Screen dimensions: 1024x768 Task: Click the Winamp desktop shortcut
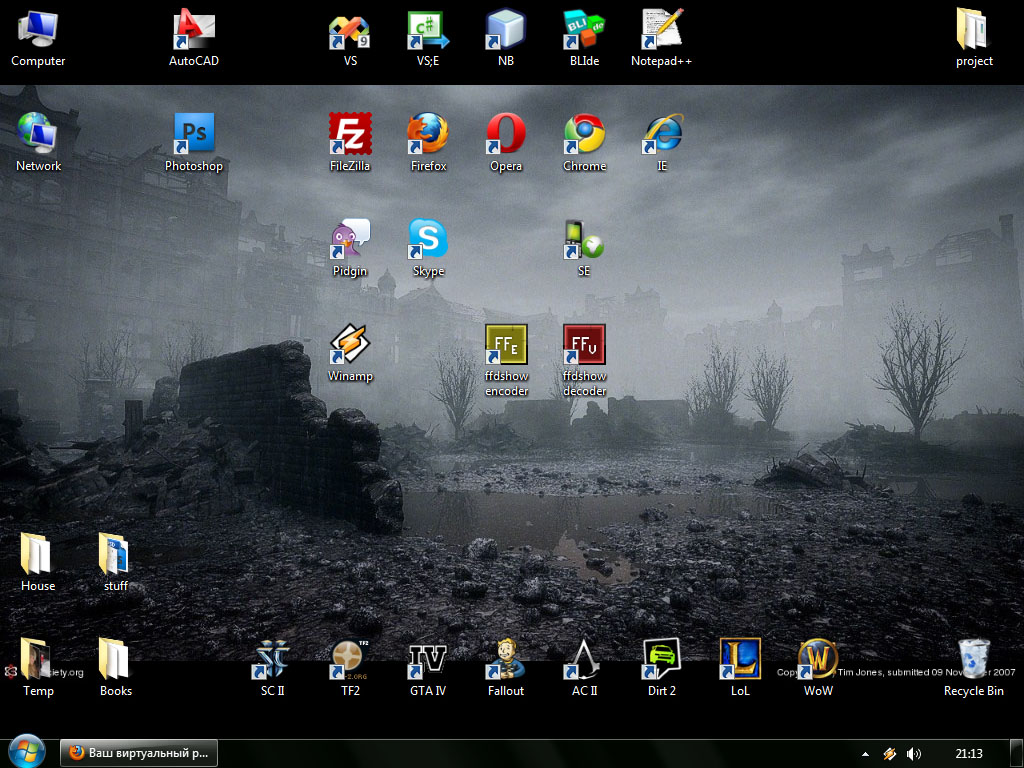tap(350, 345)
